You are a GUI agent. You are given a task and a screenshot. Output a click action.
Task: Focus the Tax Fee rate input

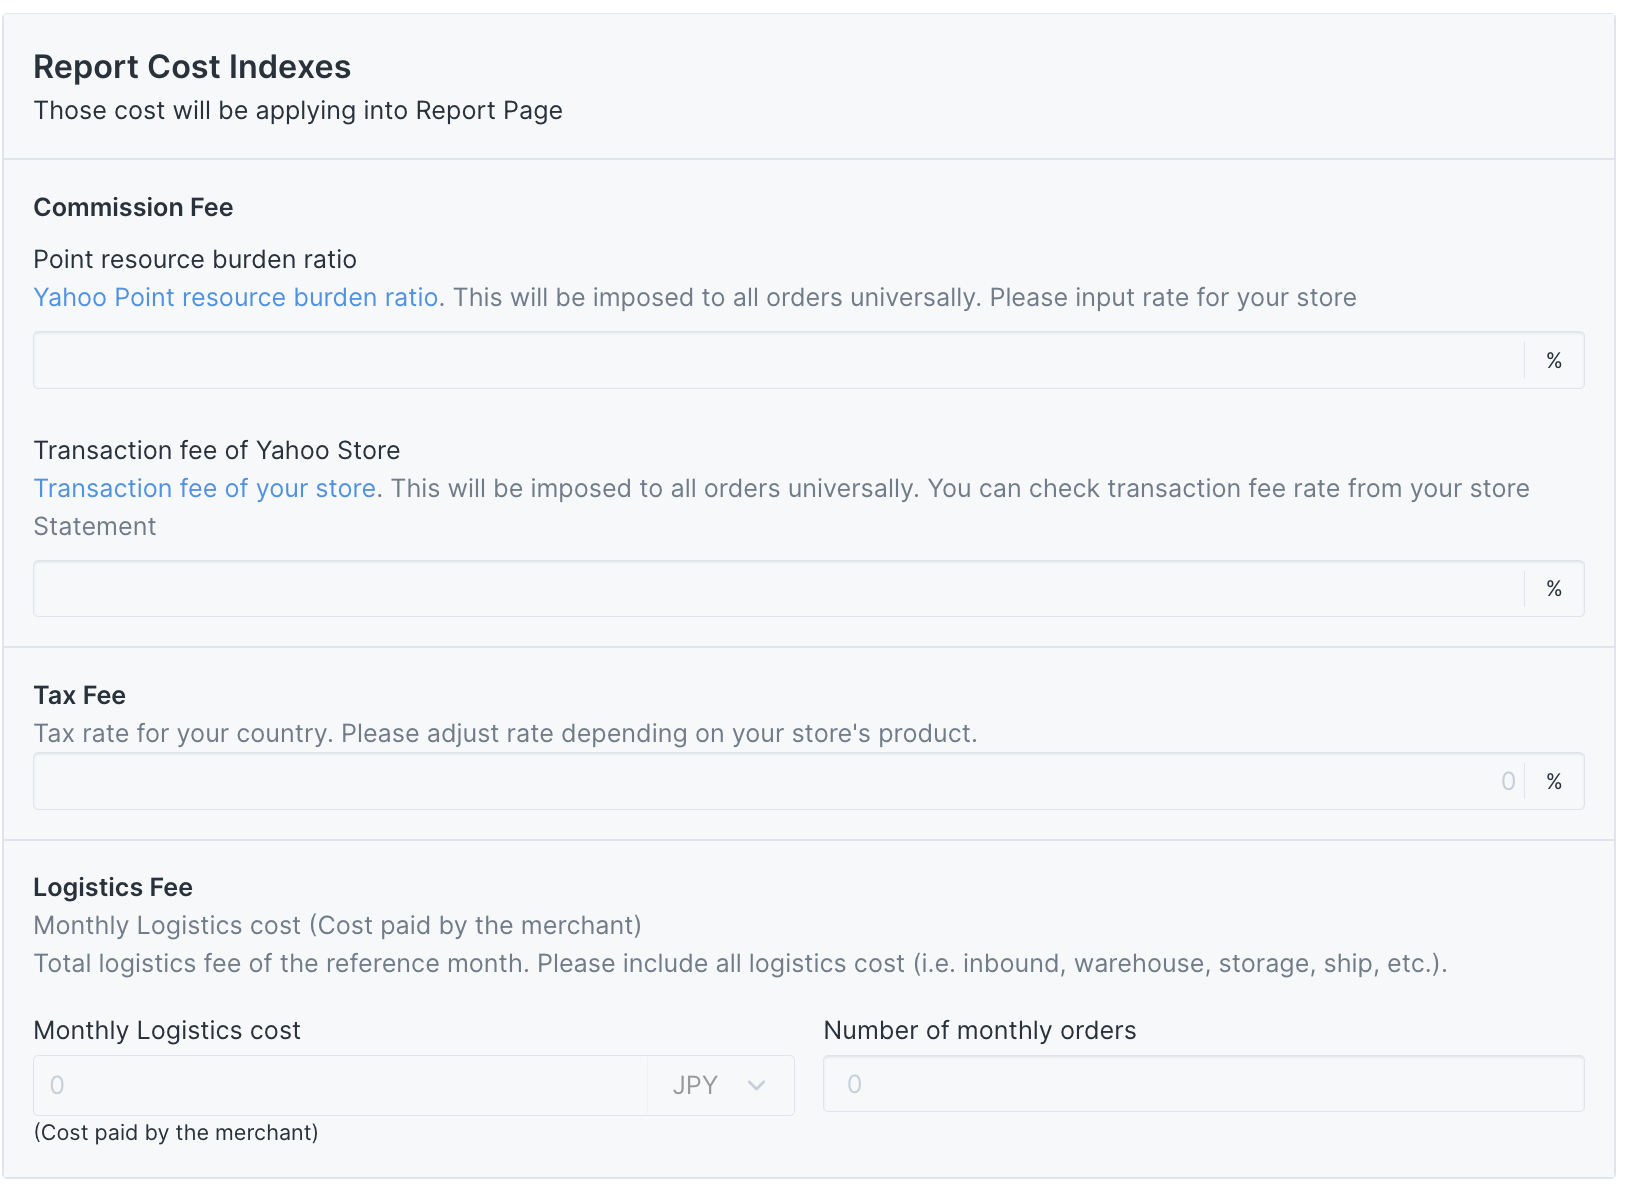pyautogui.click(x=778, y=782)
